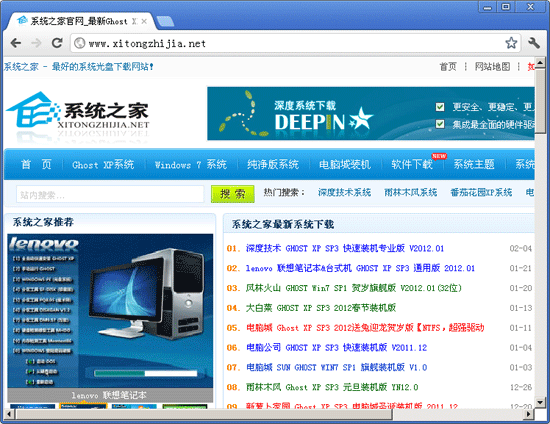Screen dimensions: 550x424
Task: Click the browser forward arrow
Action: click(x=36, y=43)
